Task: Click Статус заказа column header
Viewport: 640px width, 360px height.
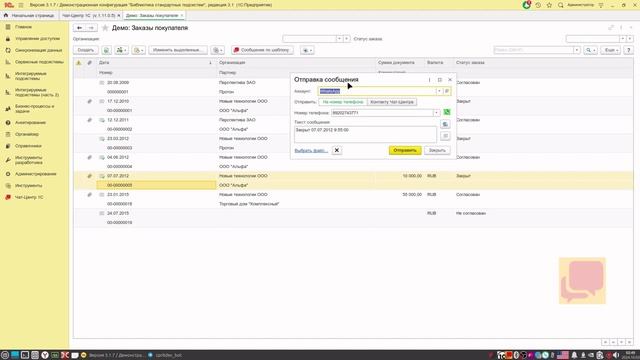Action: point(470,63)
